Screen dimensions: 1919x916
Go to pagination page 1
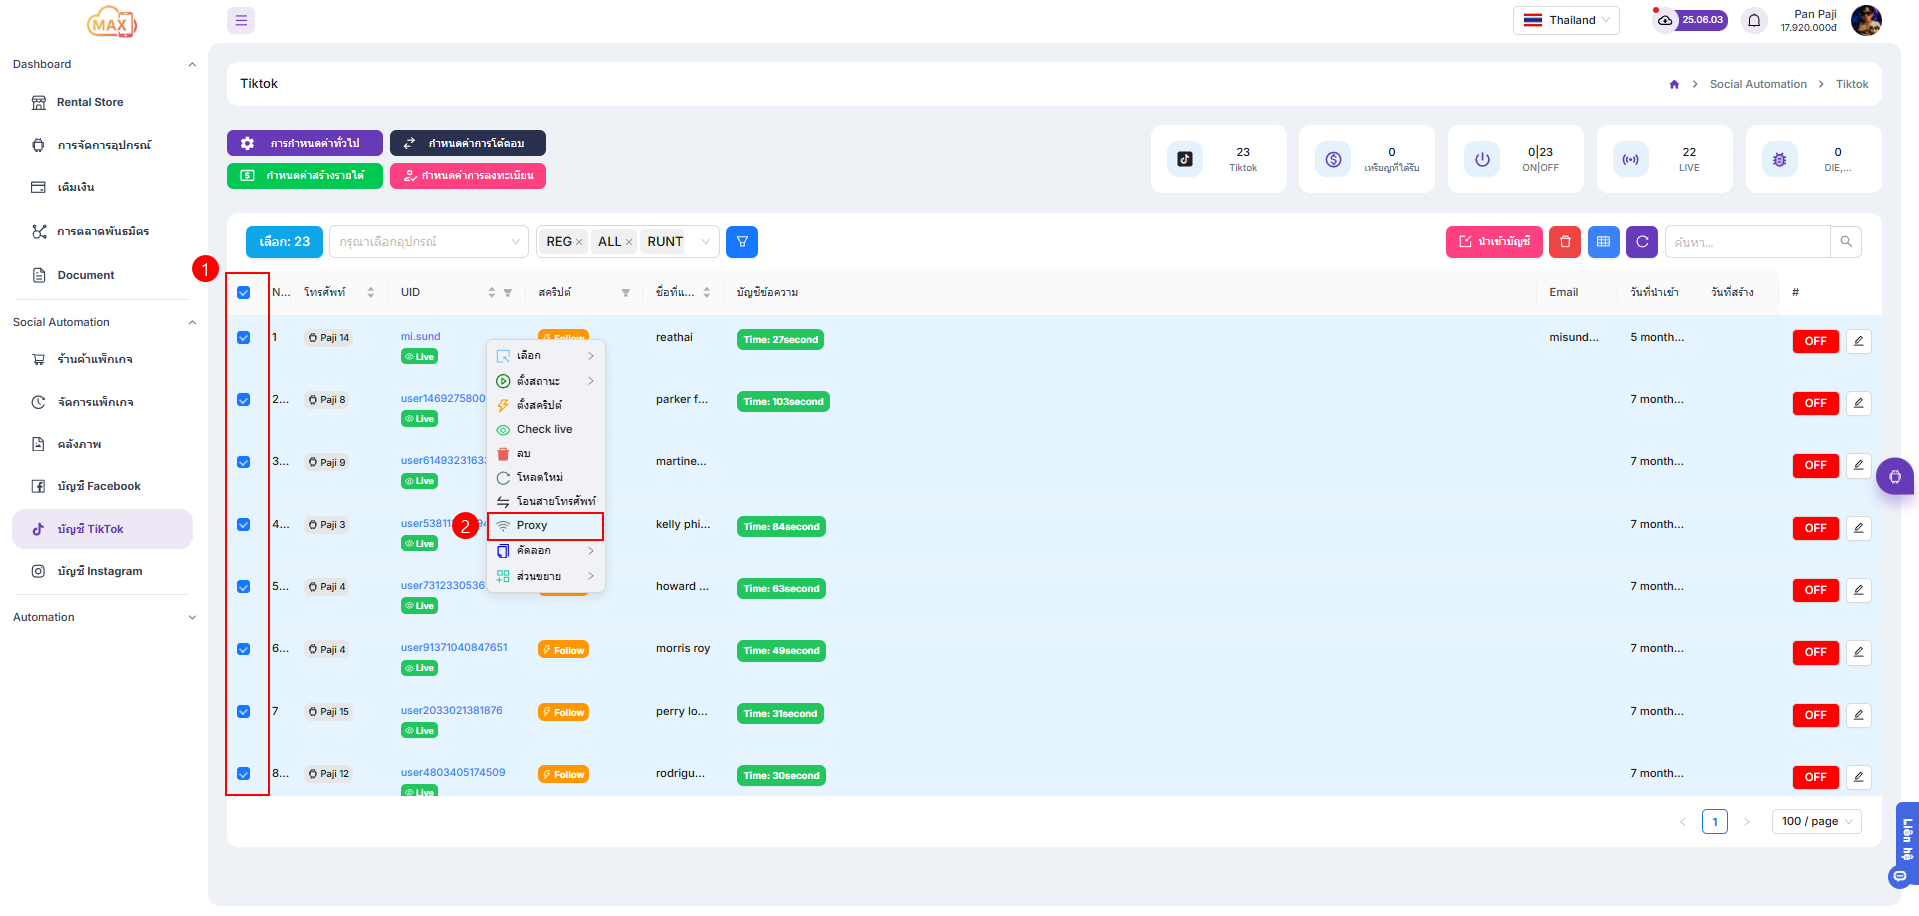pyautogui.click(x=1715, y=822)
